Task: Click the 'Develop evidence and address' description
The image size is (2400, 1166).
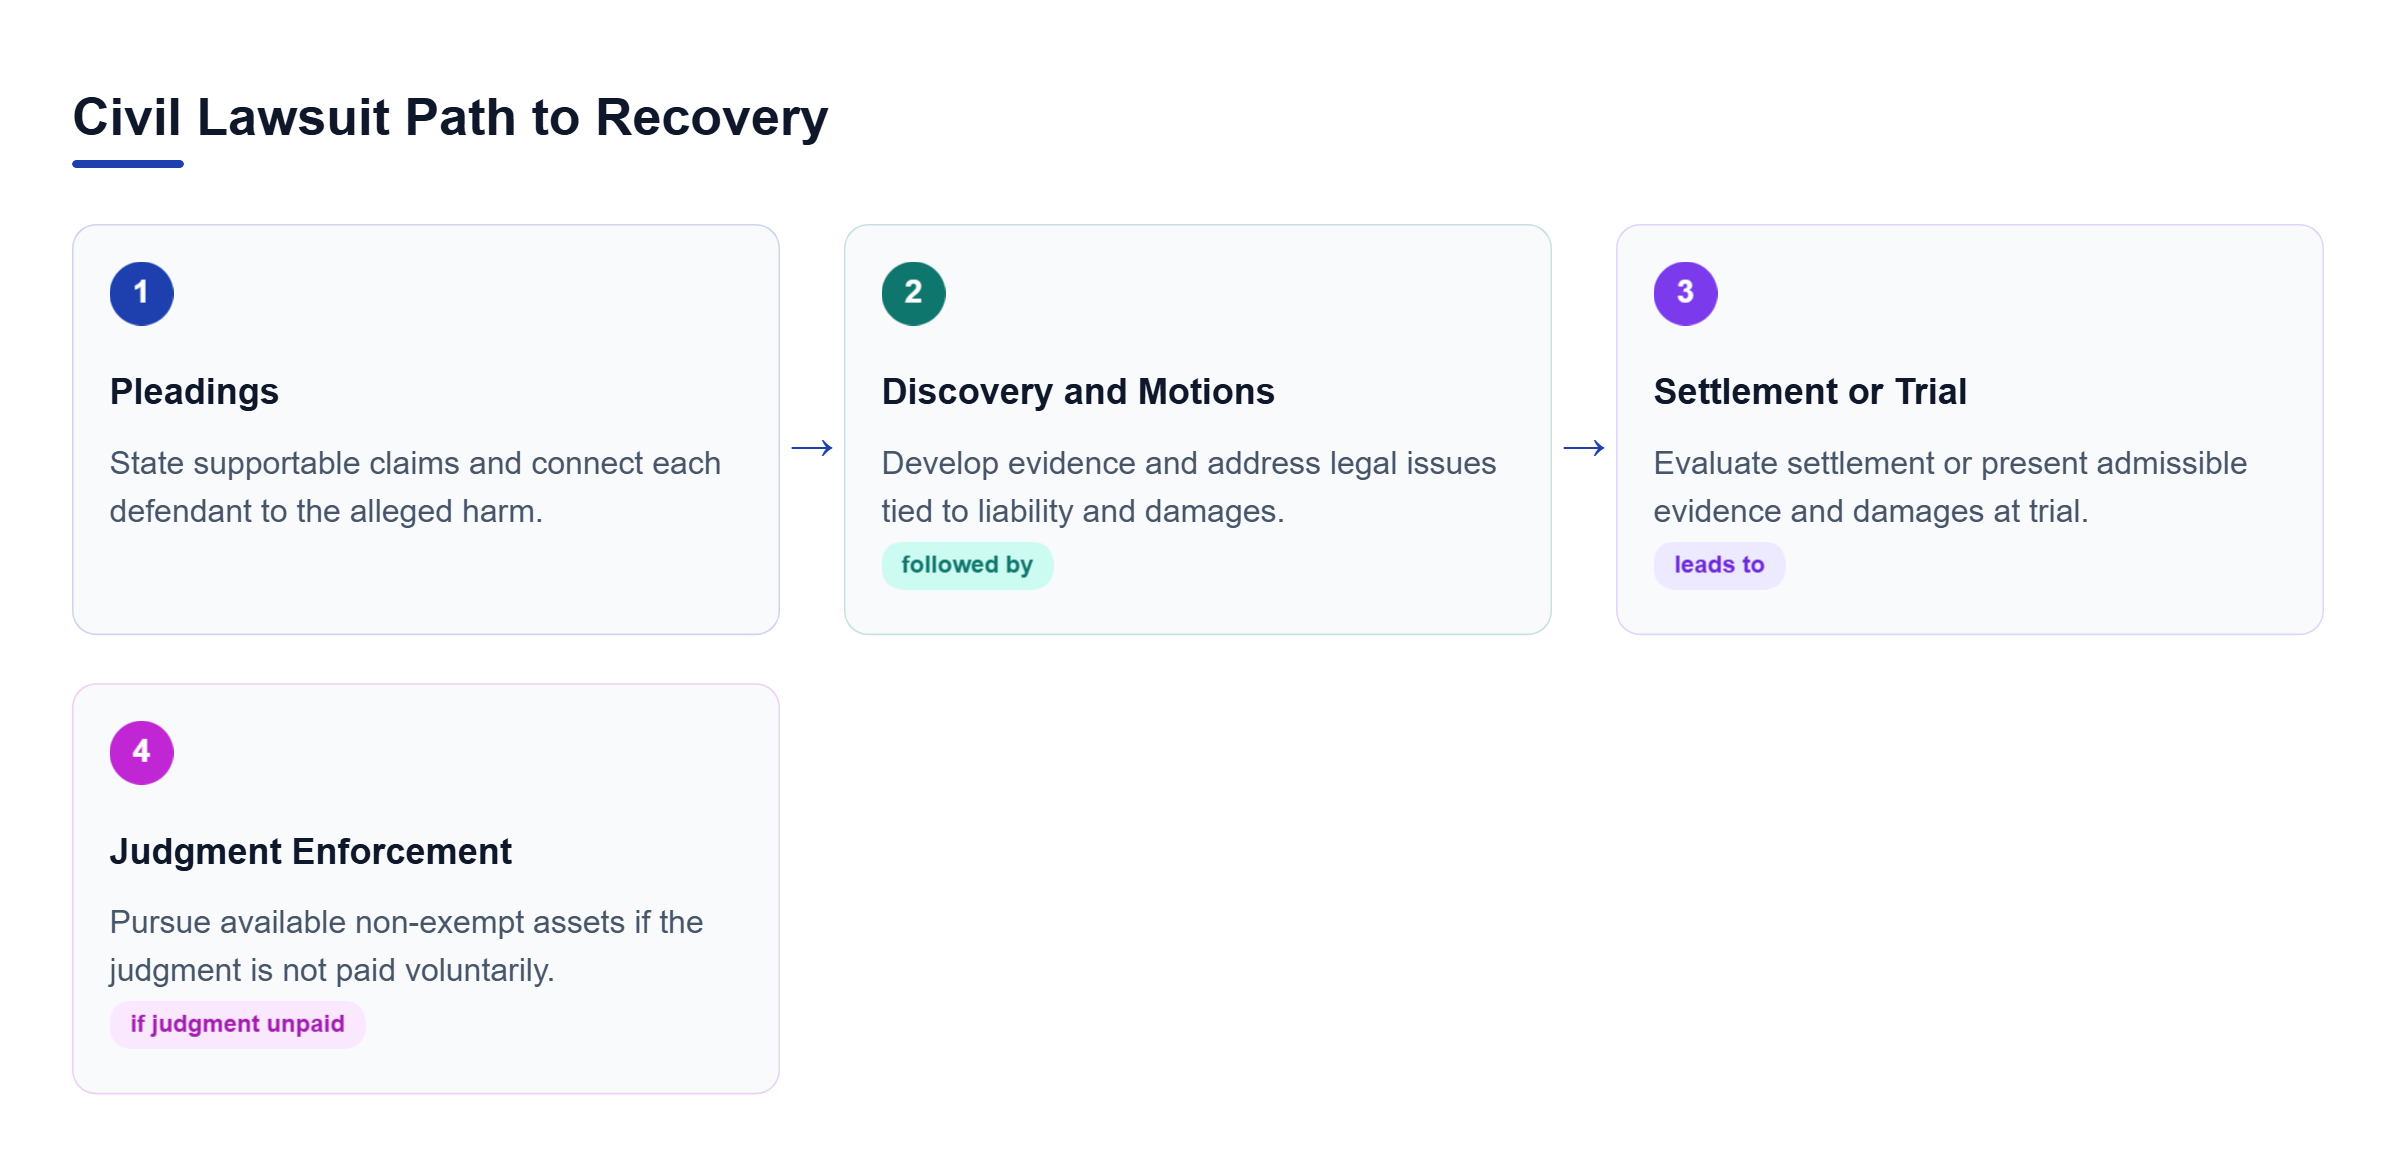Action: (x=1189, y=487)
